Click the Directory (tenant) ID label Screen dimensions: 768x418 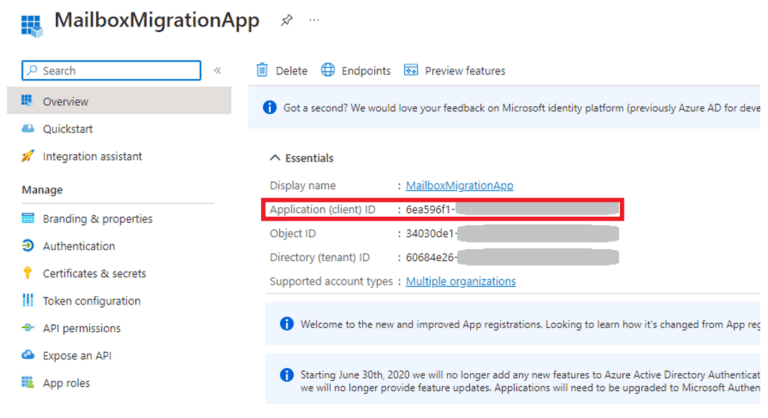[x=319, y=258]
